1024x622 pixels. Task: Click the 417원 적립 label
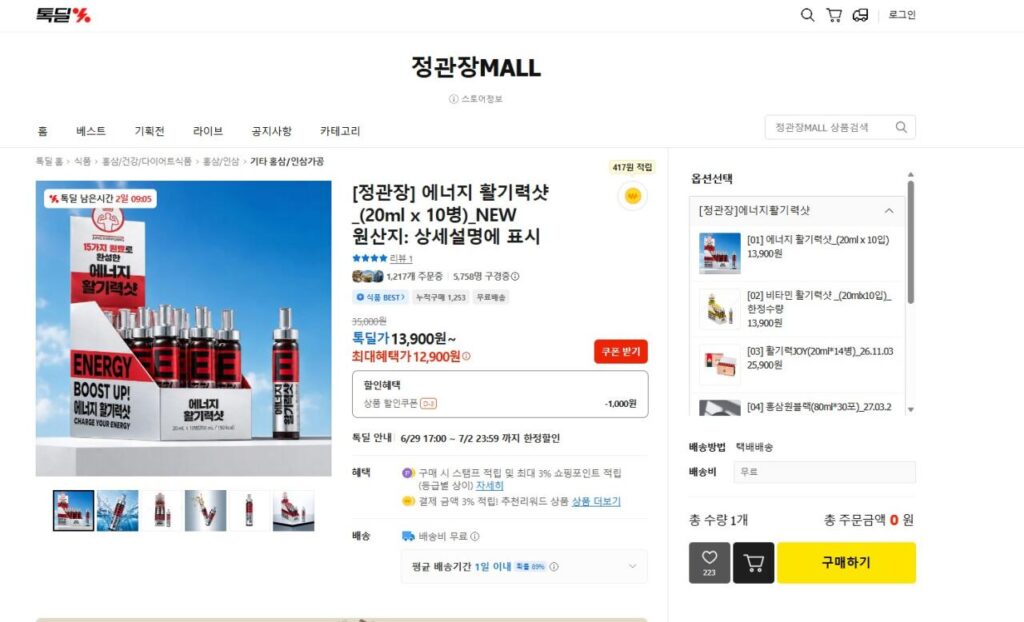[x=632, y=167]
